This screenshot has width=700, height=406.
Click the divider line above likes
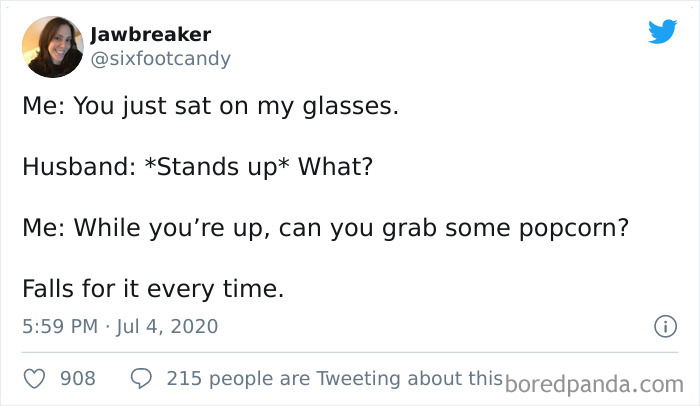(350, 352)
